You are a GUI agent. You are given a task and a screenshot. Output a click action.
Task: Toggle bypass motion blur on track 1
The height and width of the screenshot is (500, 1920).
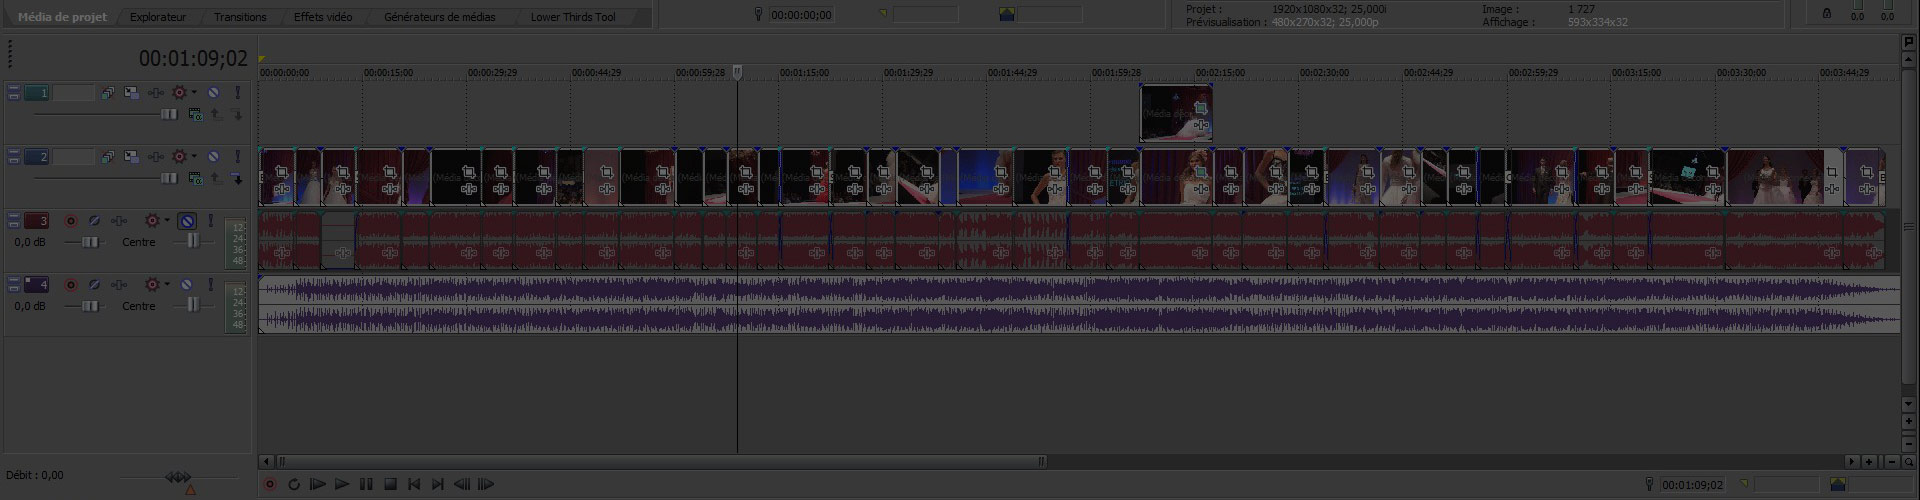(107, 92)
